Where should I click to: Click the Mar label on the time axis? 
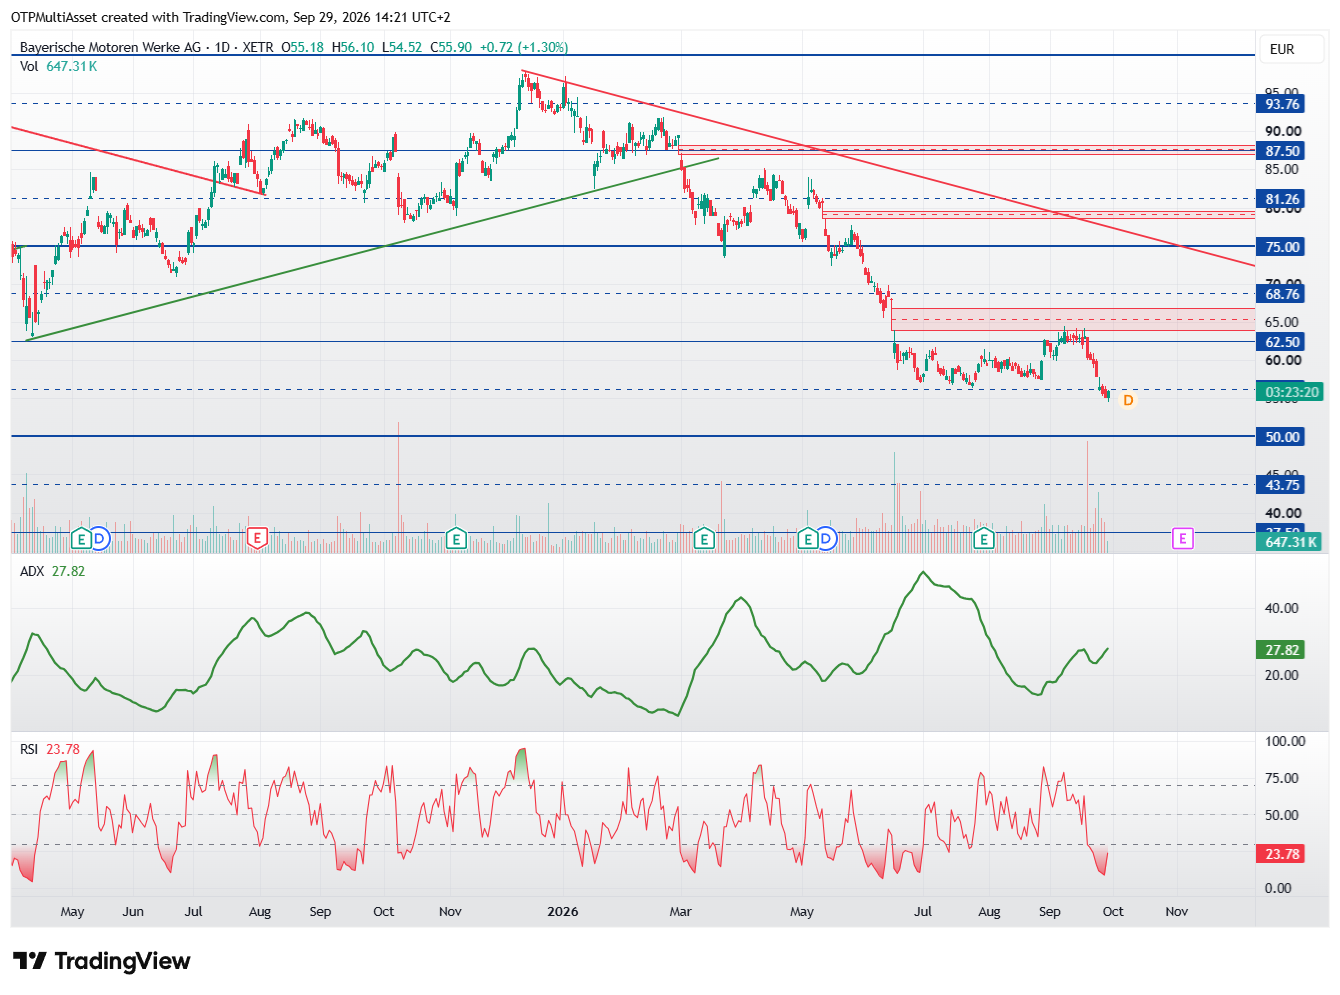pos(680,911)
